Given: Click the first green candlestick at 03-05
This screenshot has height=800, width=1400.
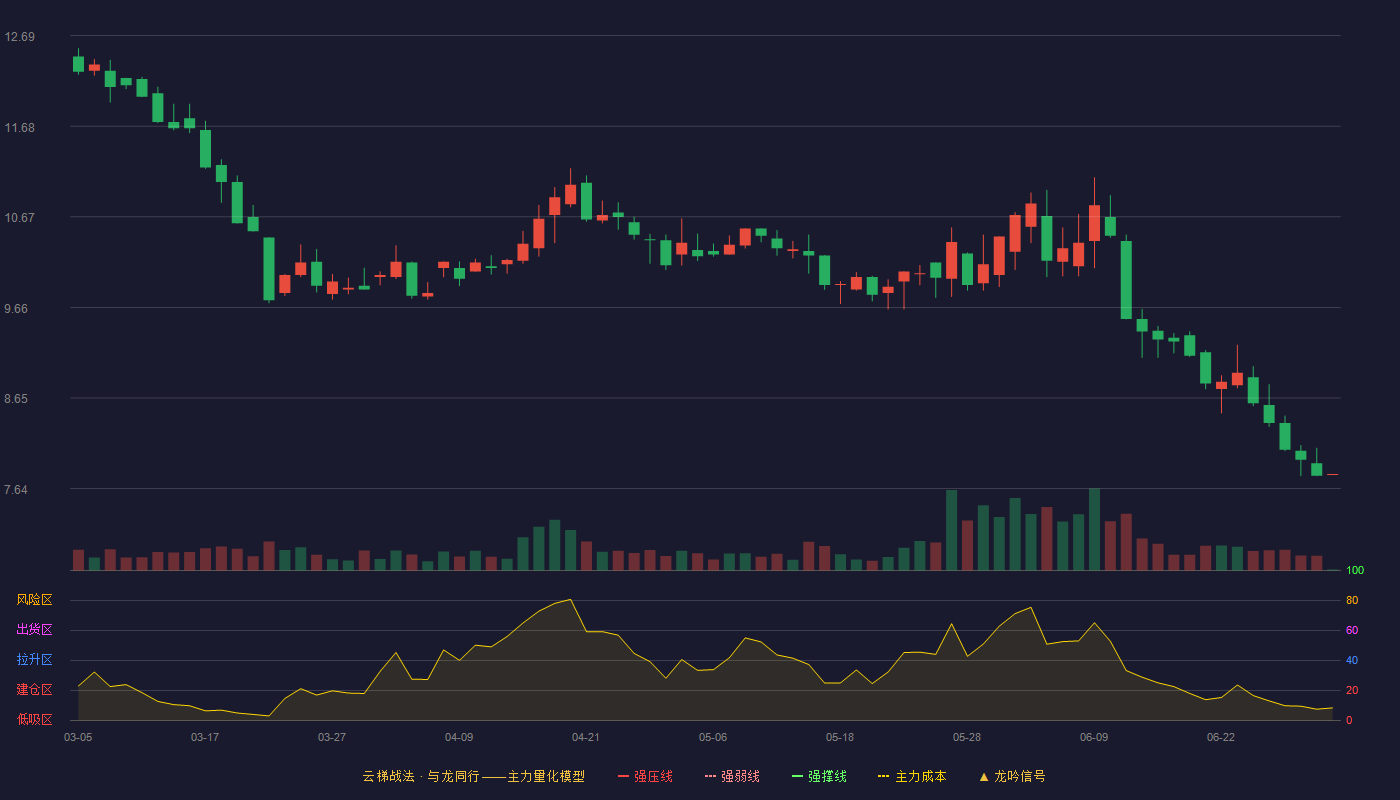Looking at the screenshot, I should pos(78,64).
